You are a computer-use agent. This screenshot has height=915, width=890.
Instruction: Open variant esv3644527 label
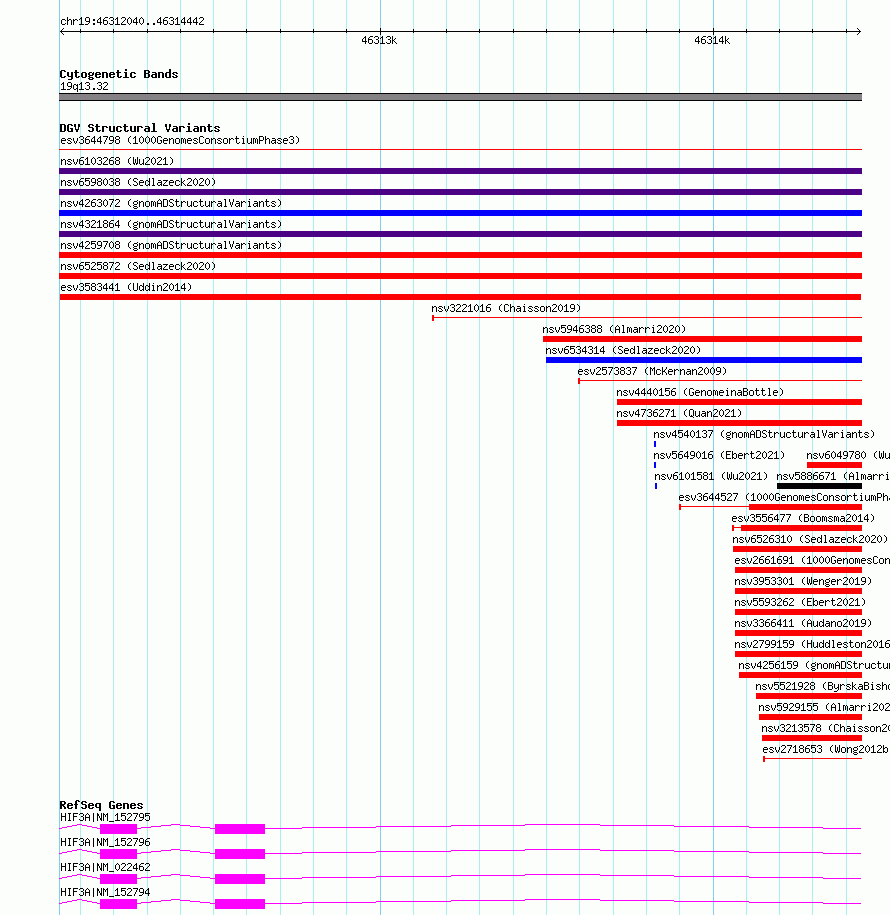coord(784,498)
